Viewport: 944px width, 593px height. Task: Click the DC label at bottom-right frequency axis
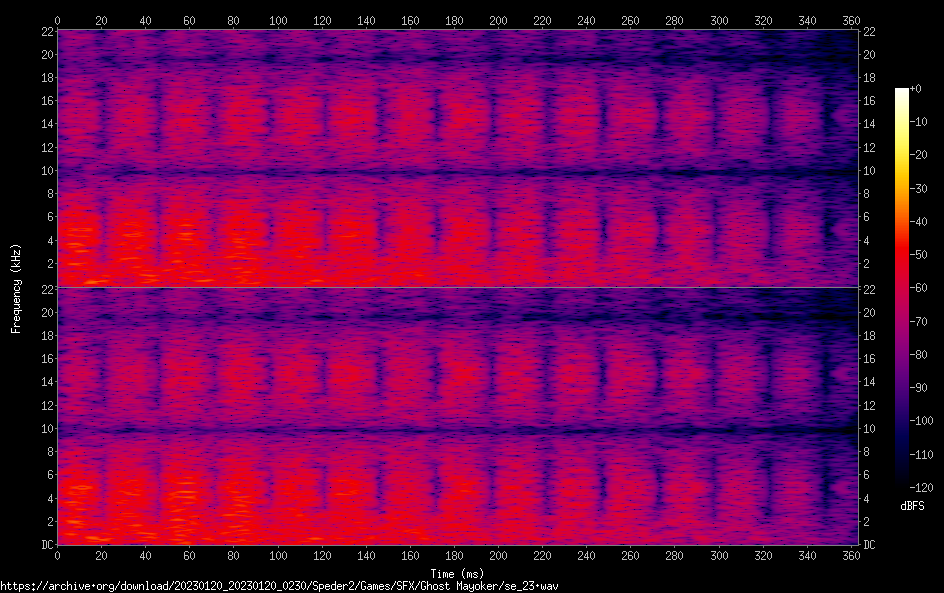tap(870, 545)
